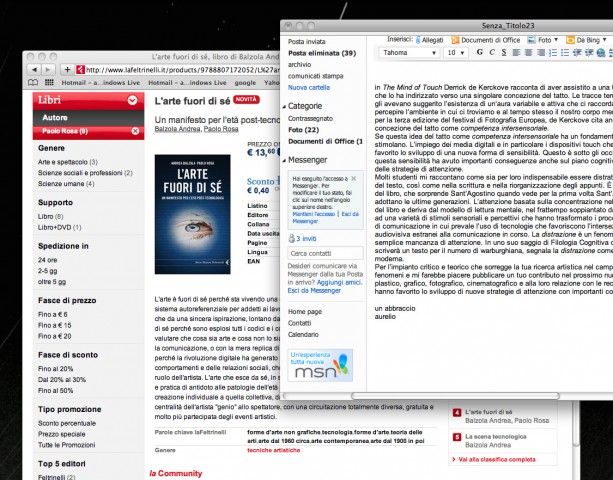Image resolution: width=613 pixels, height=480 pixels.
Task: Select the Foto (22) category
Action: 303,130
